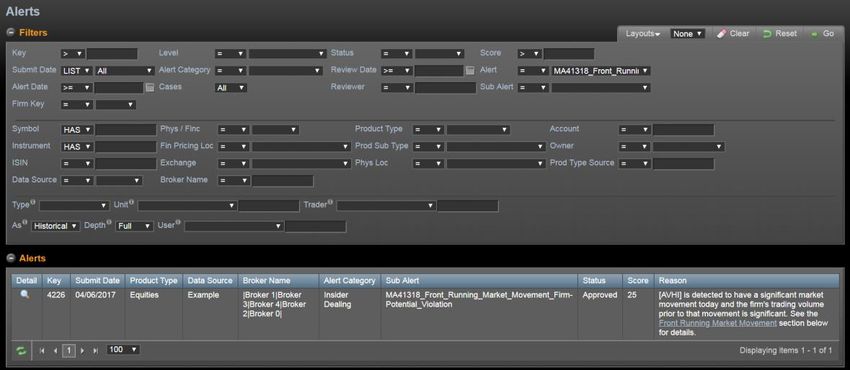
Task: Collapse the Filters section
Action: (x=10, y=33)
